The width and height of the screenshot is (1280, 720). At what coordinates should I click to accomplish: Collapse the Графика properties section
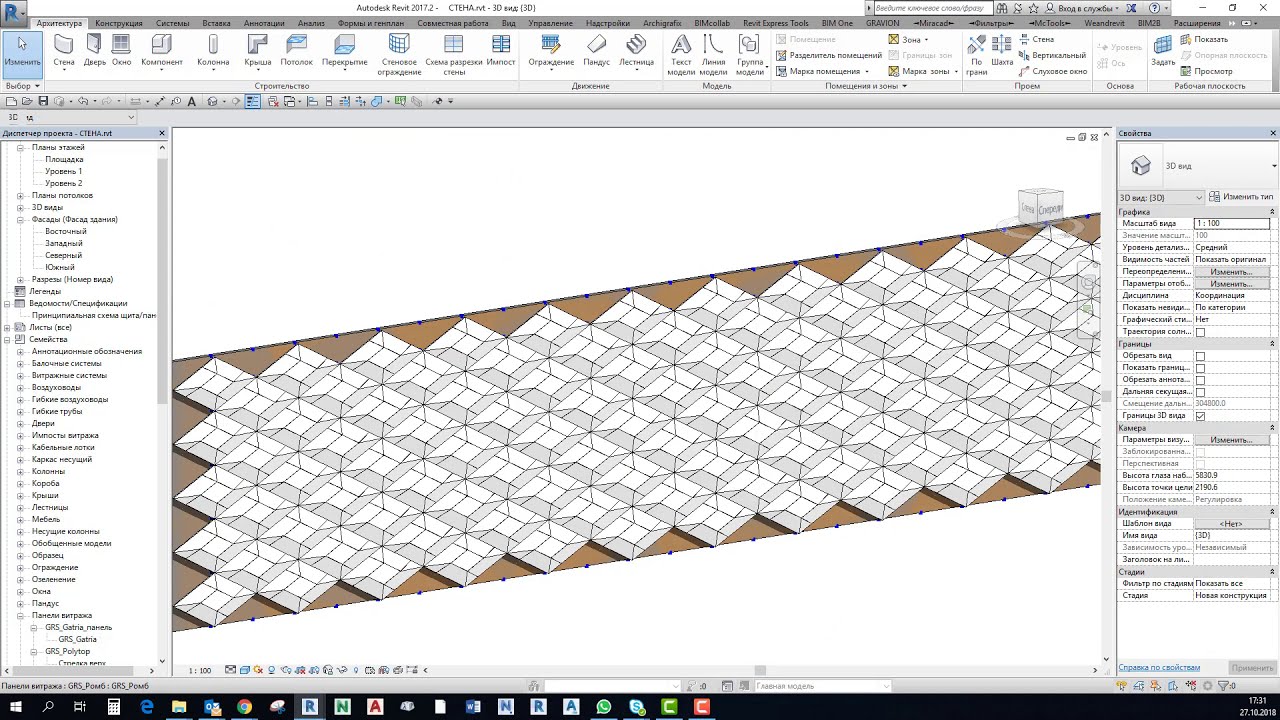tap(1272, 212)
